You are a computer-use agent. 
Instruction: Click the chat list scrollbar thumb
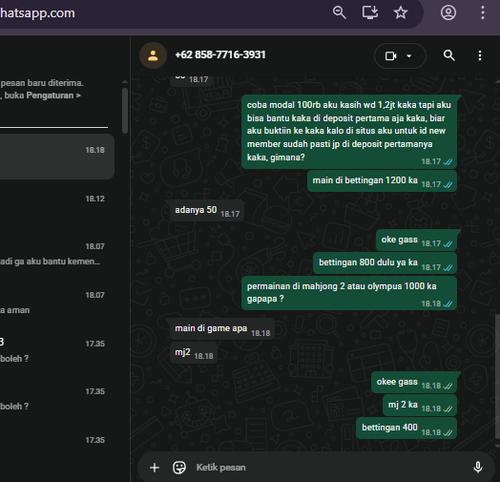pyautogui.click(x=125, y=111)
